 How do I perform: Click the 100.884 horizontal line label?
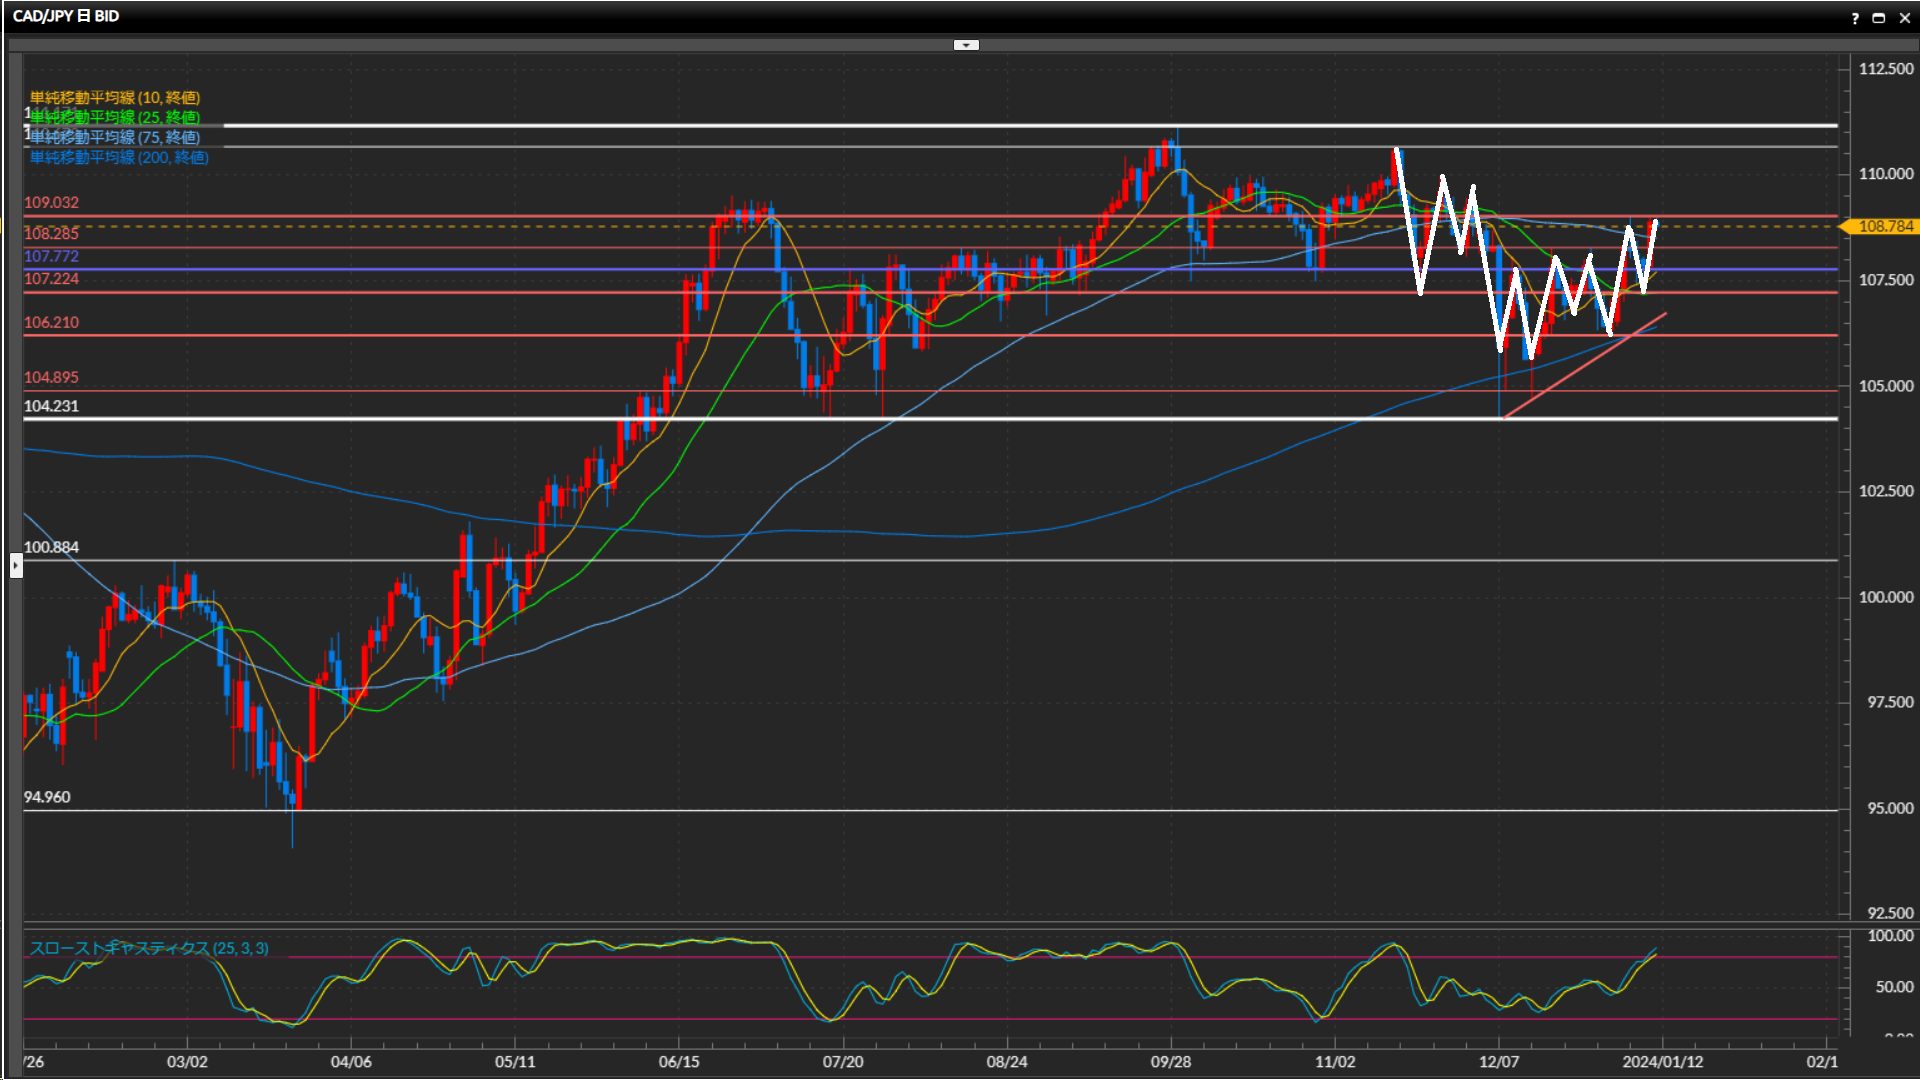pyautogui.click(x=51, y=547)
